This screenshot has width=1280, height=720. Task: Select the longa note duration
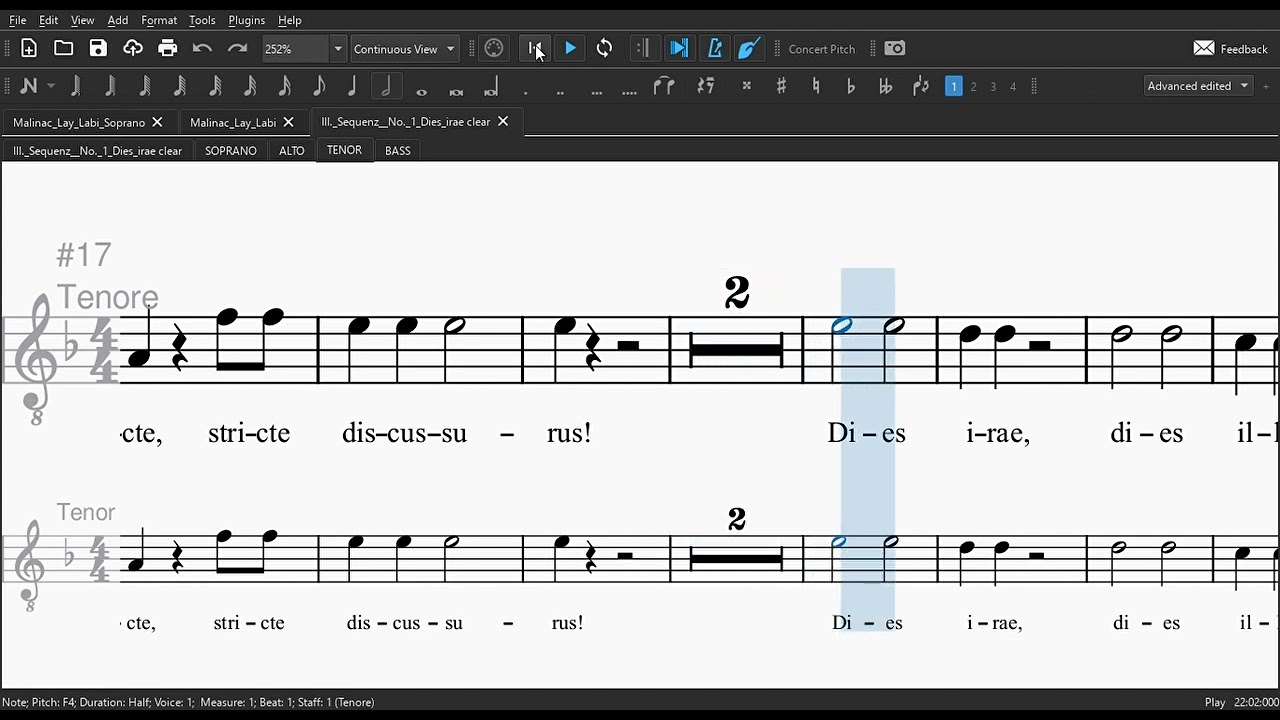[x=491, y=88]
